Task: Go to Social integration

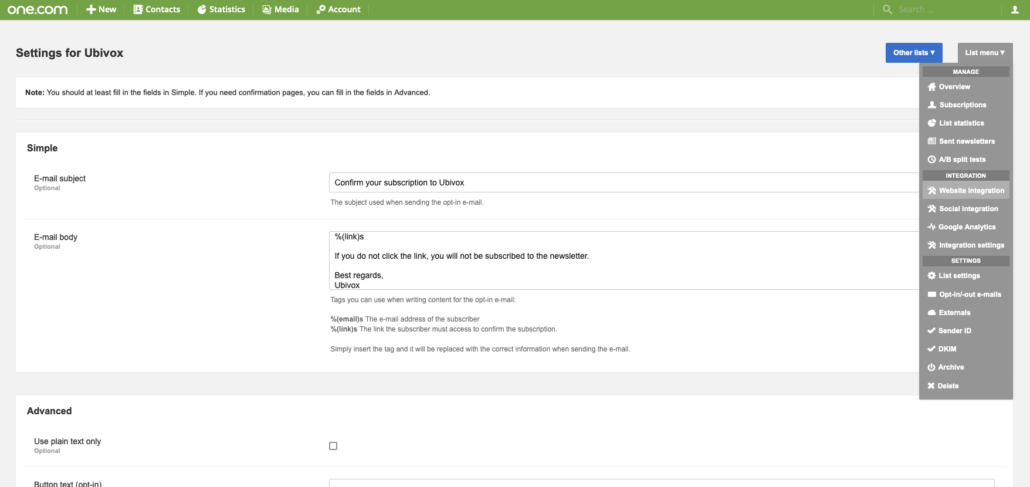Action: [966, 209]
